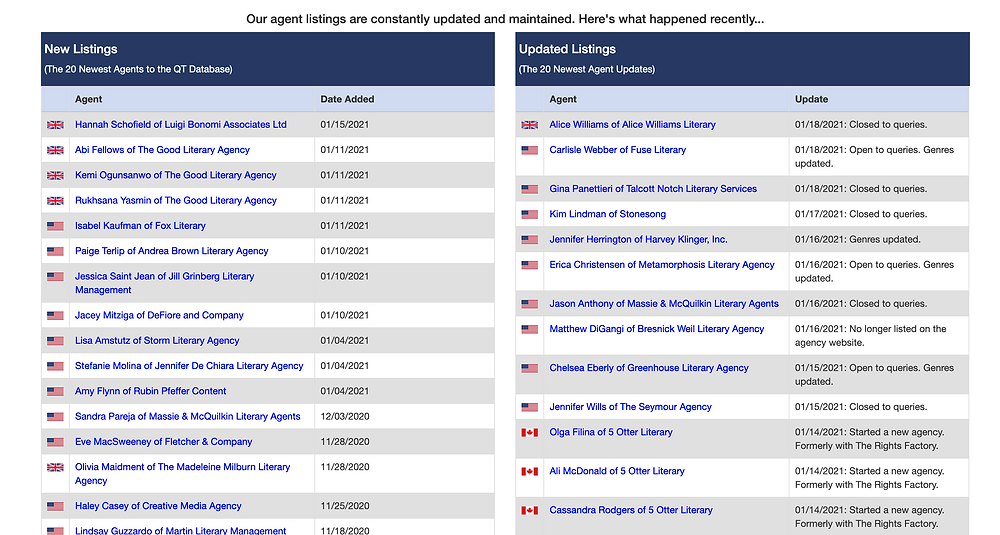Image resolution: width=1000 pixels, height=535 pixels.
Task: Click the Updated Listings panel title
Action: point(567,49)
